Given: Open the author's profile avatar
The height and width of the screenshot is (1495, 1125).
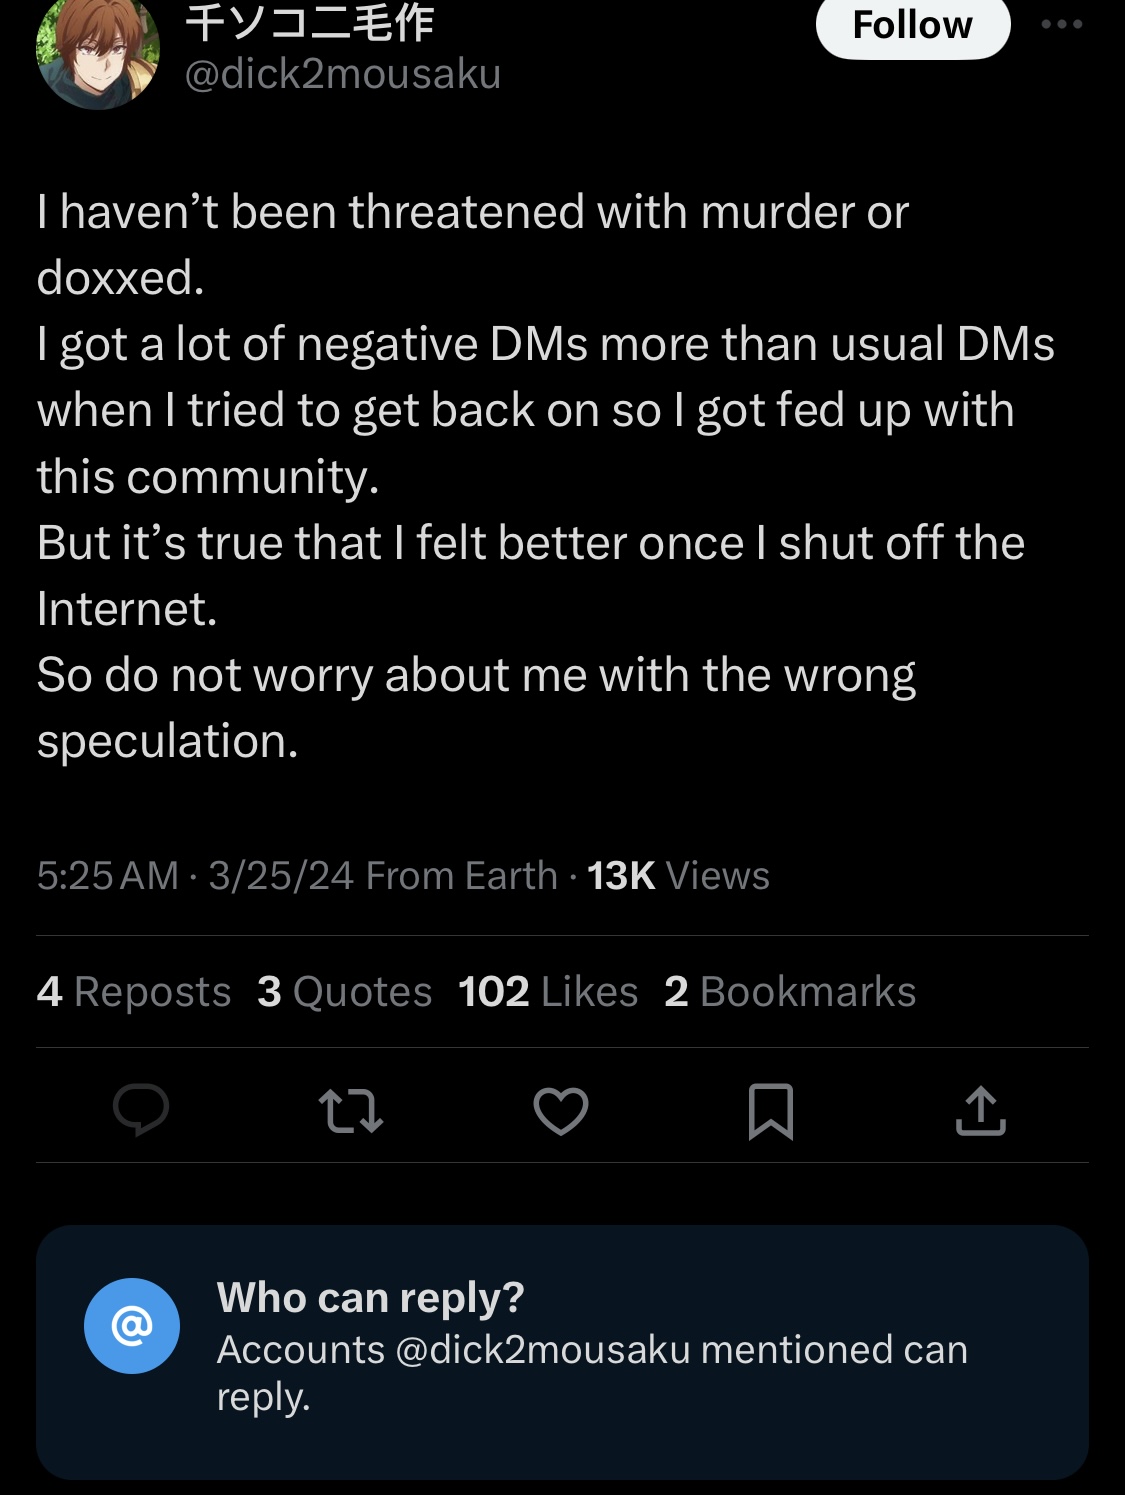Looking at the screenshot, I should [x=98, y=52].
